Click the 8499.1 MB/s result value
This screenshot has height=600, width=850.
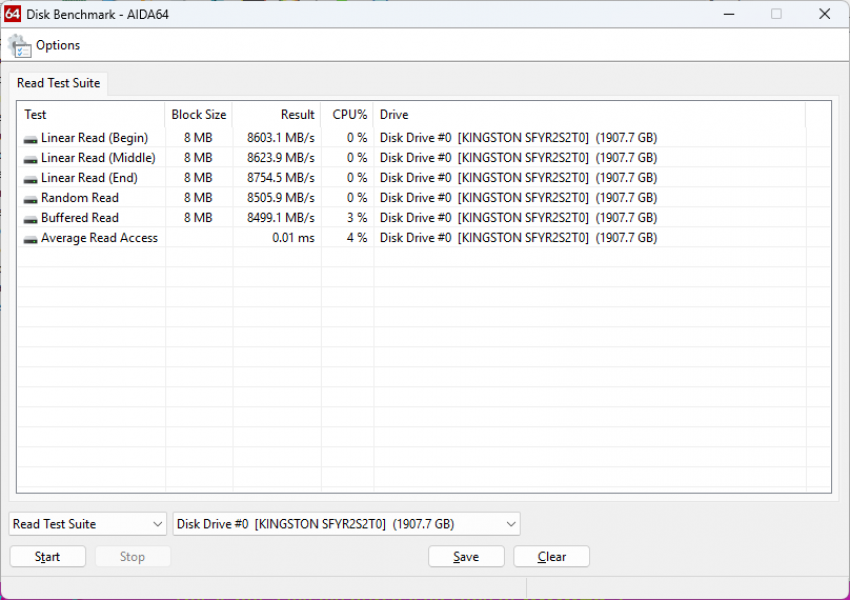pos(281,218)
